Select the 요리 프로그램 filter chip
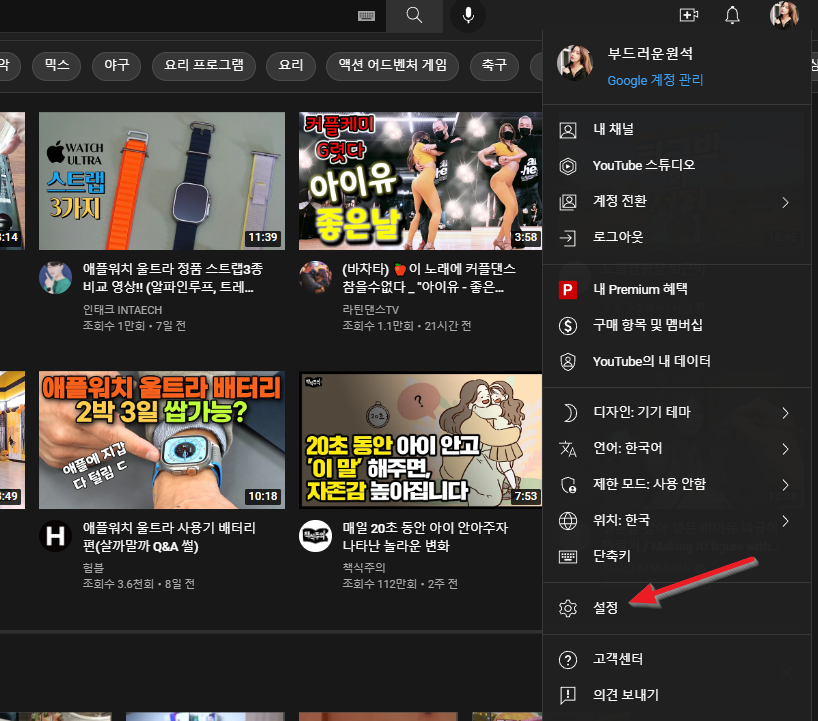This screenshot has height=721, width=818. (204, 66)
